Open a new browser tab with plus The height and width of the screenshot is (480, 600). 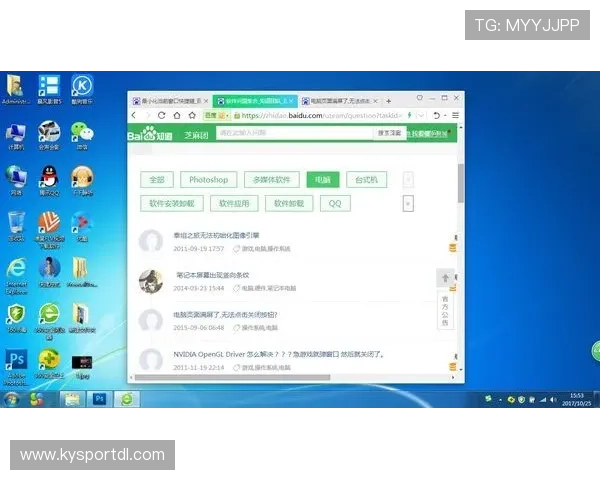(388, 101)
